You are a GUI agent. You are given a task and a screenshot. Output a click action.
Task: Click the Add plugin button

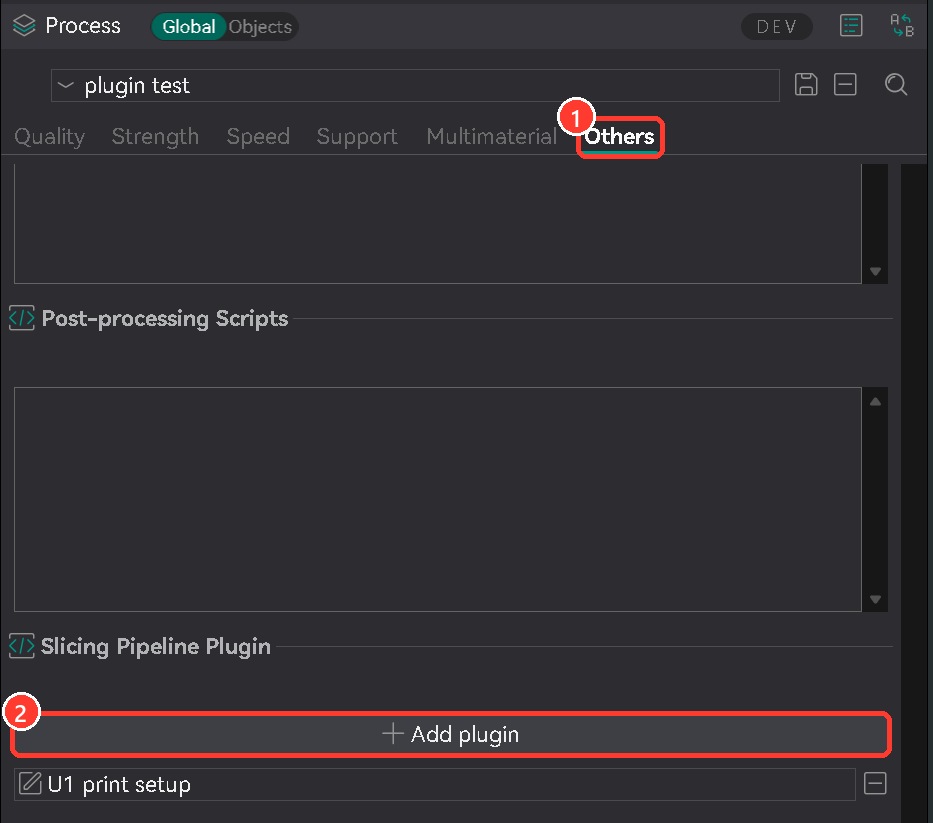pyautogui.click(x=450, y=734)
